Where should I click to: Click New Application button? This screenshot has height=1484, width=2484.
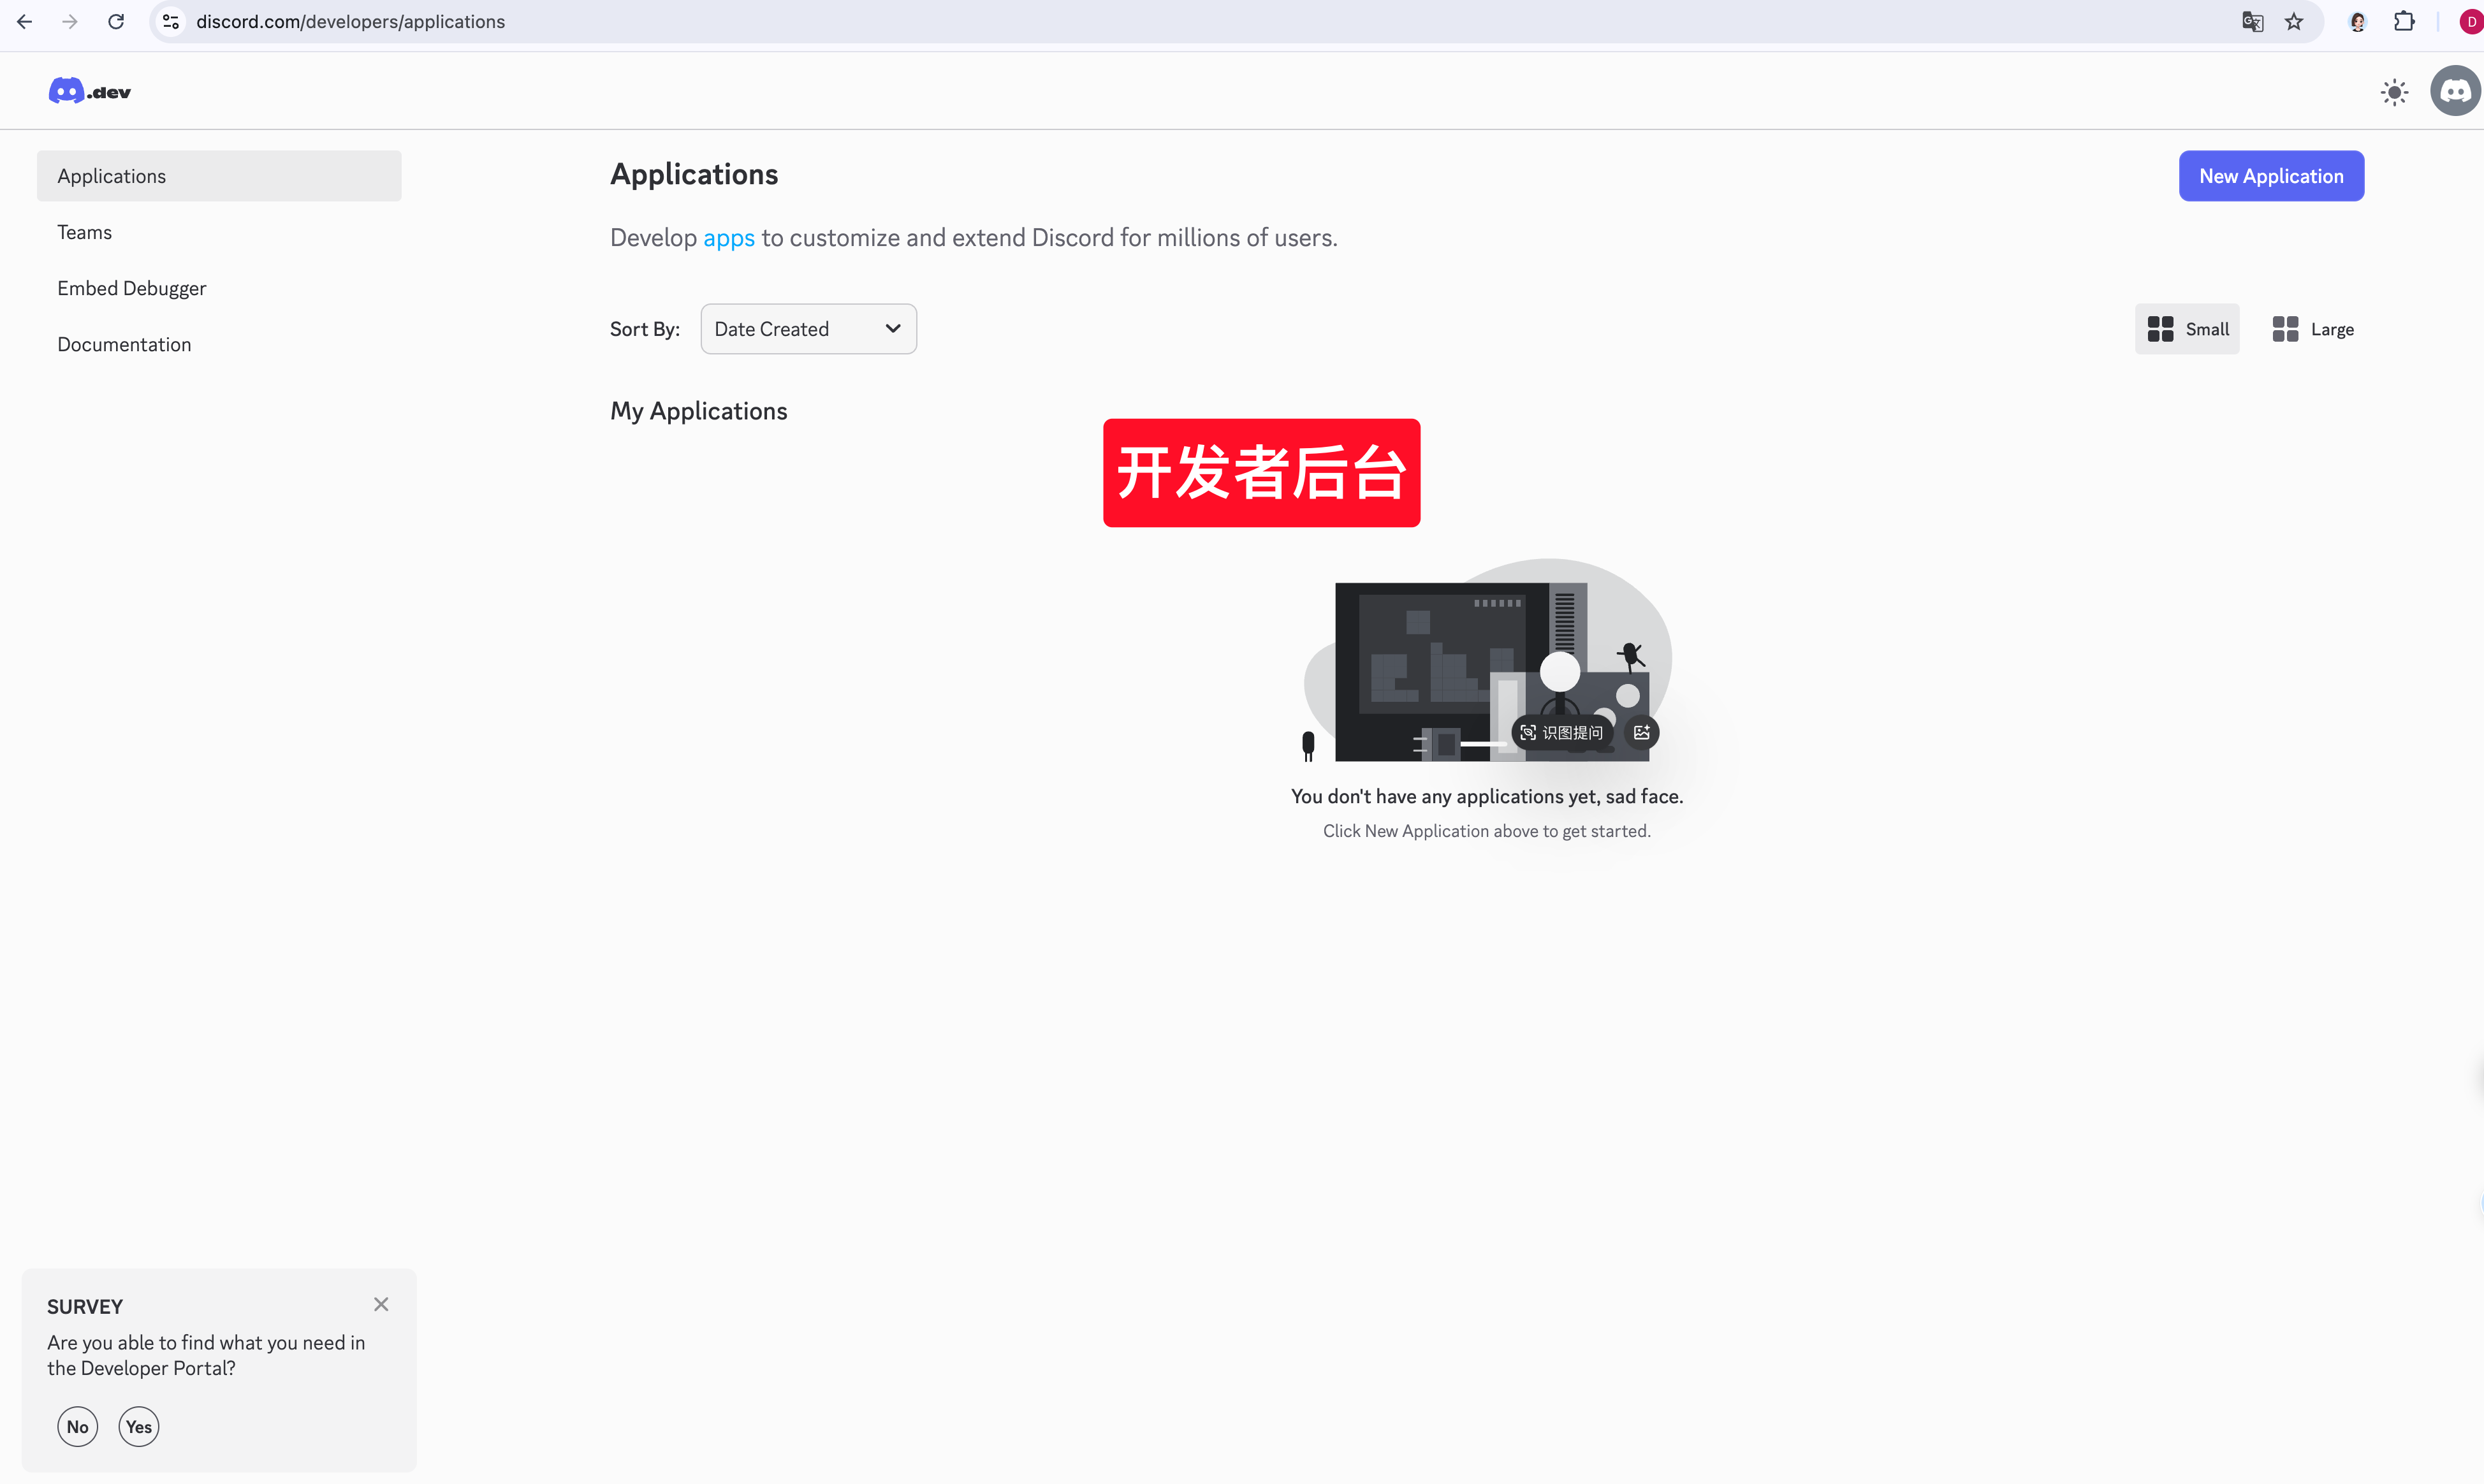tap(2271, 176)
